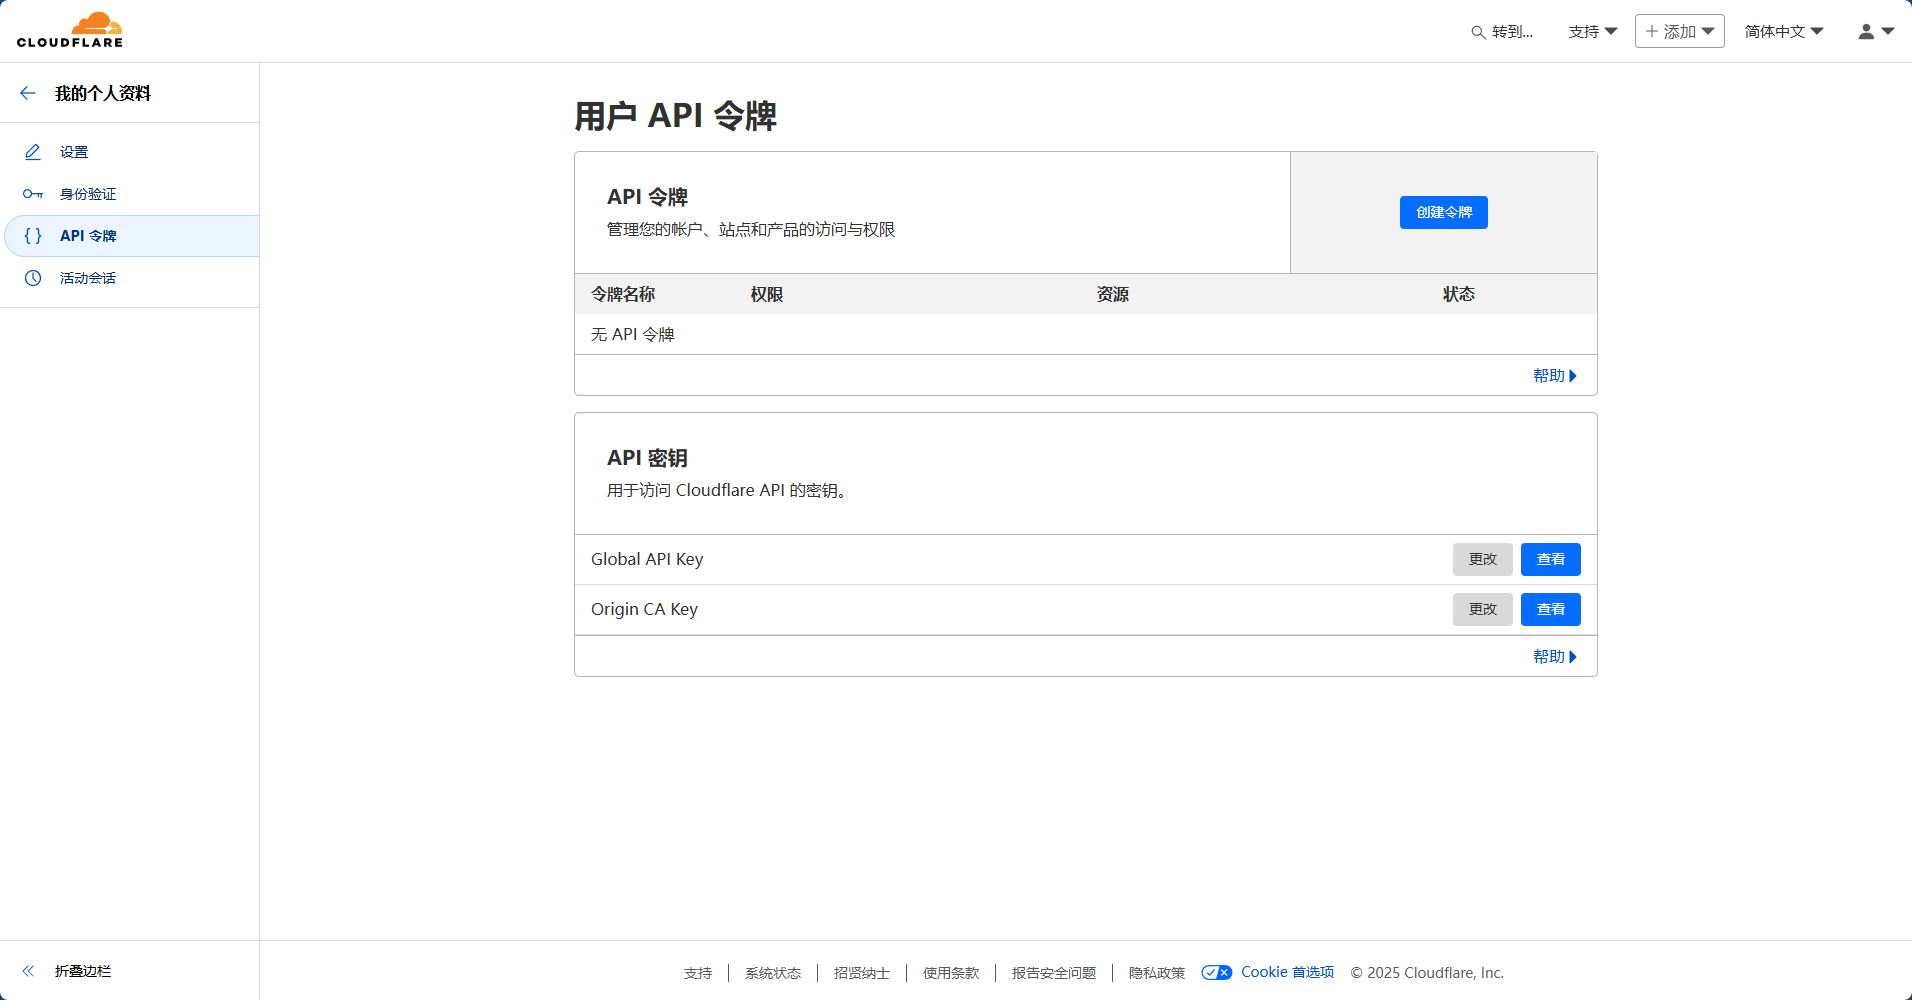Click the Origin CA Key label
This screenshot has width=1912, height=1000.
(x=644, y=609)
